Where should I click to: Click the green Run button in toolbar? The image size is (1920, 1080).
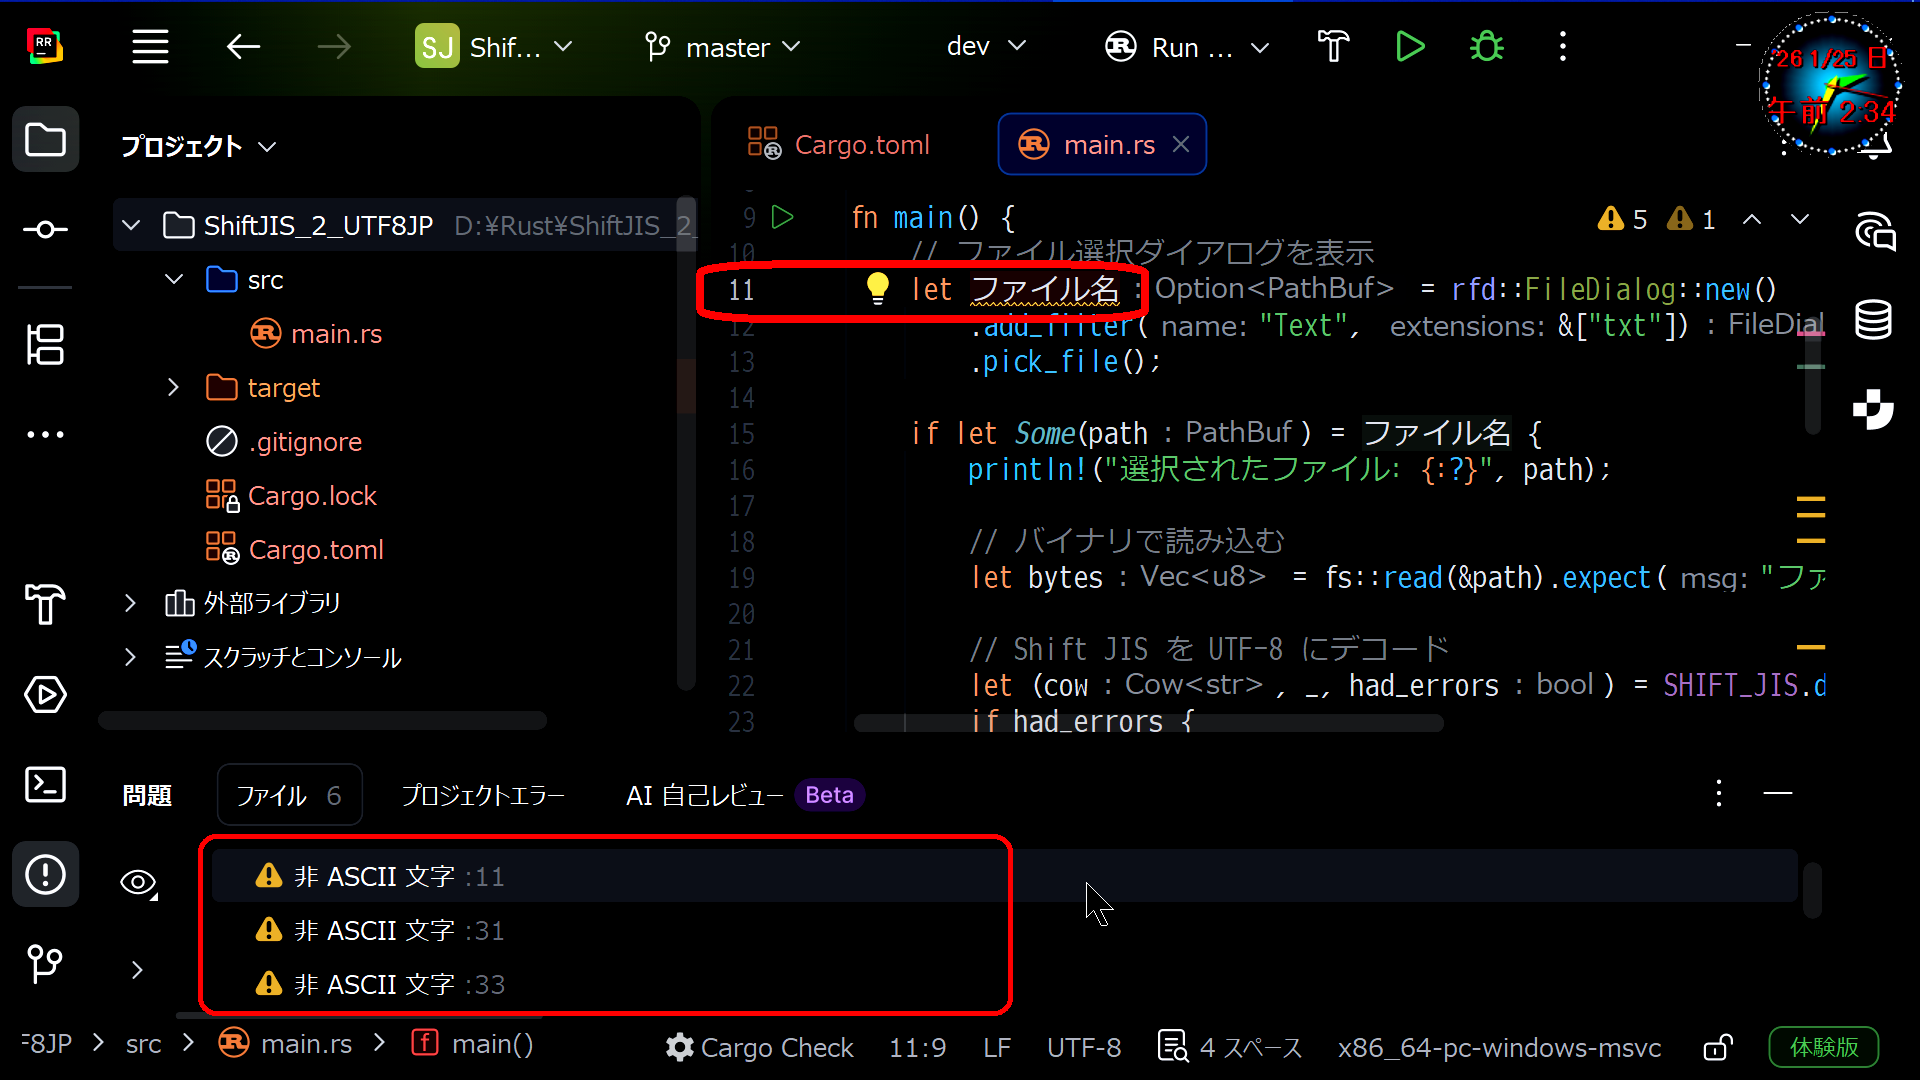pyautogui.click(x=1410, y=47)
